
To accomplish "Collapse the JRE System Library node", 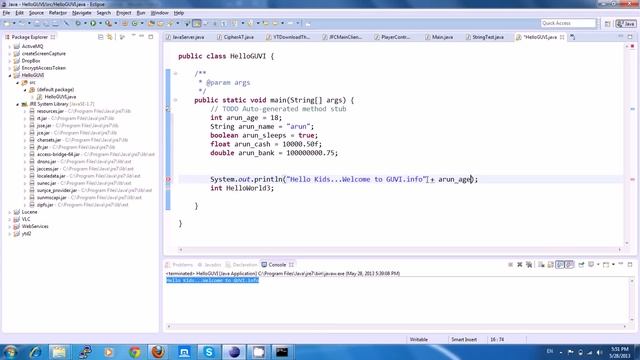I will point(18,104).
